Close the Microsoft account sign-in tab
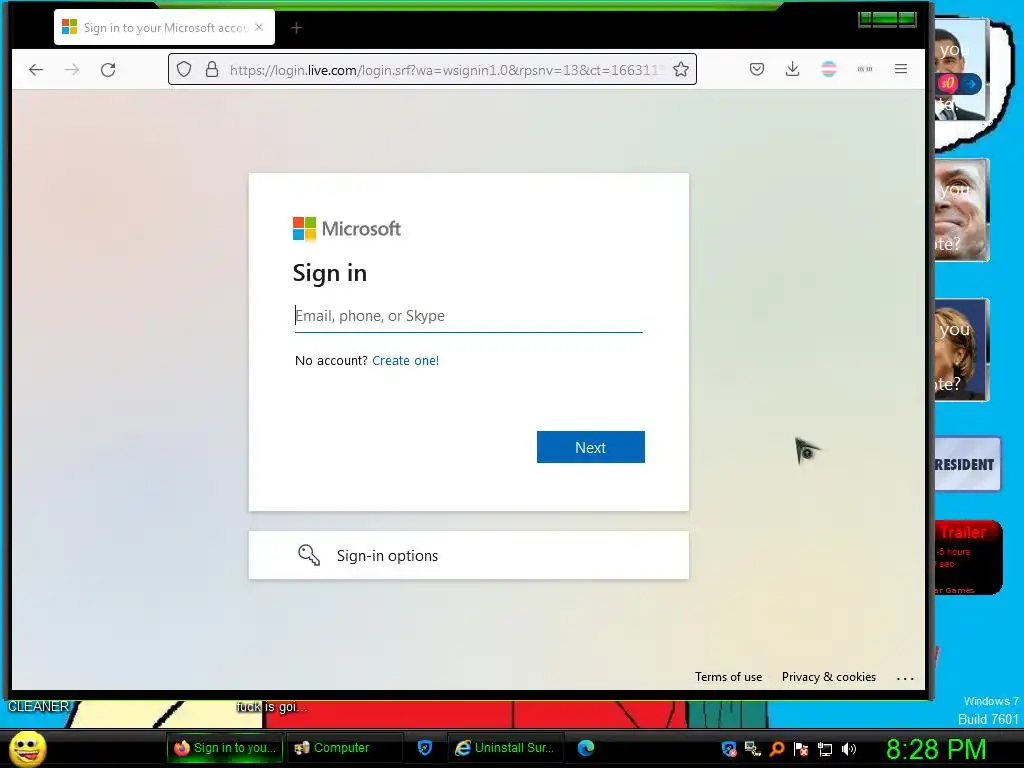1024x768 pixels. coord(259,27)
